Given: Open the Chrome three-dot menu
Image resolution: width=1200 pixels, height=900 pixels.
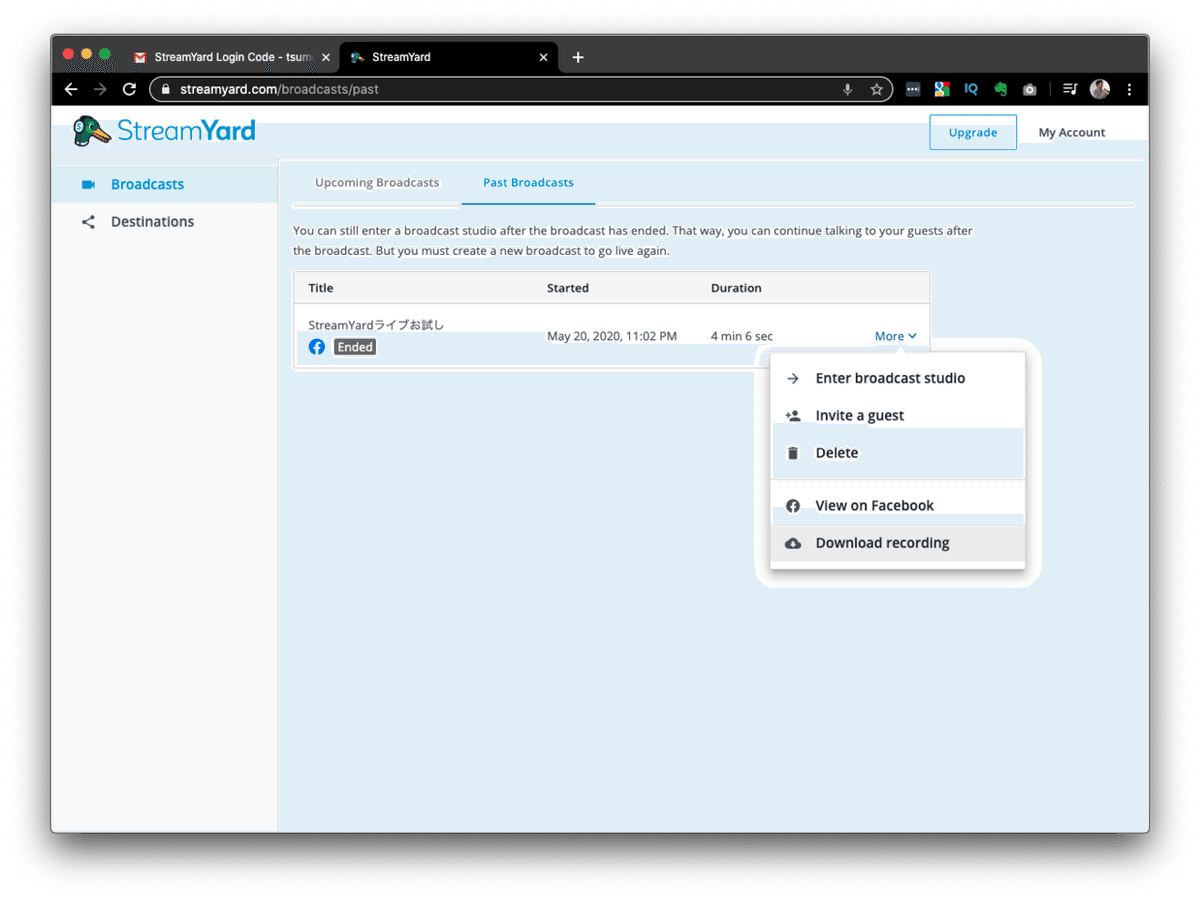Looking at the screenshot, I should 1129,89.
